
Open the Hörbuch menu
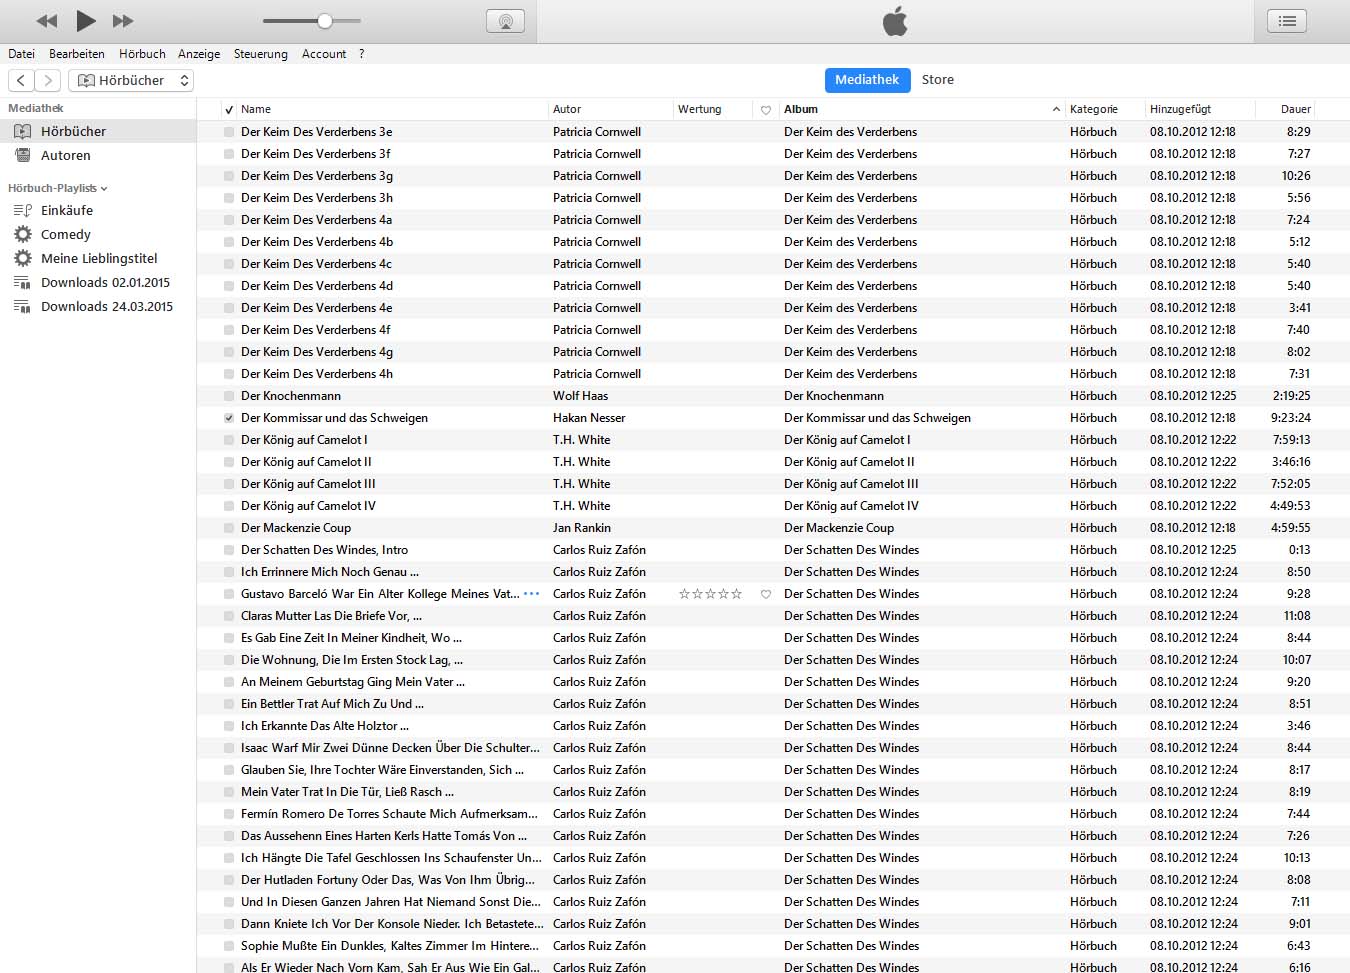[x=142, y=54]
